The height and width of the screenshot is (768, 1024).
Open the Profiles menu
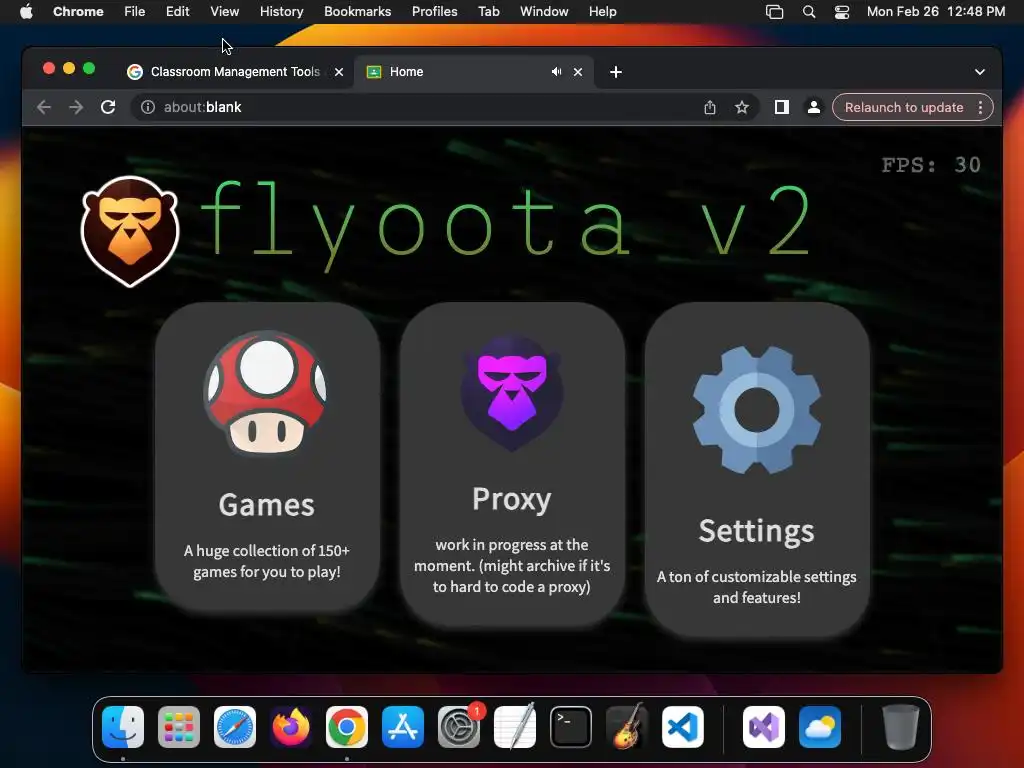coord(434,12)
